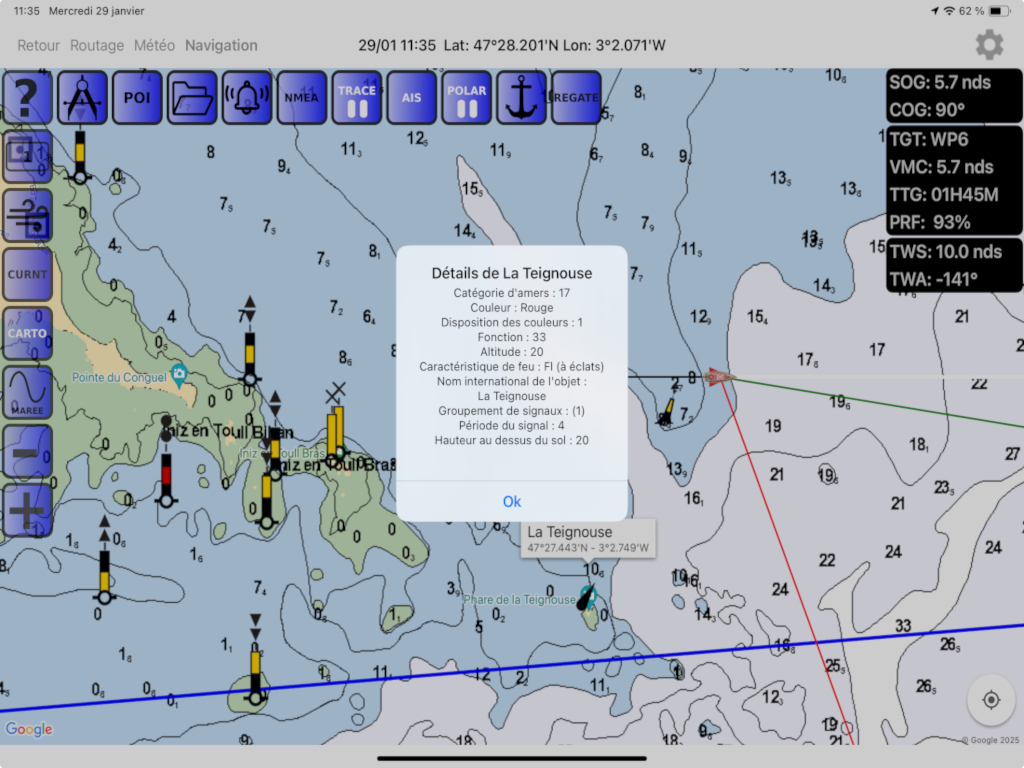
Task: Select the compass divider measuring tool
Action: 82,97
